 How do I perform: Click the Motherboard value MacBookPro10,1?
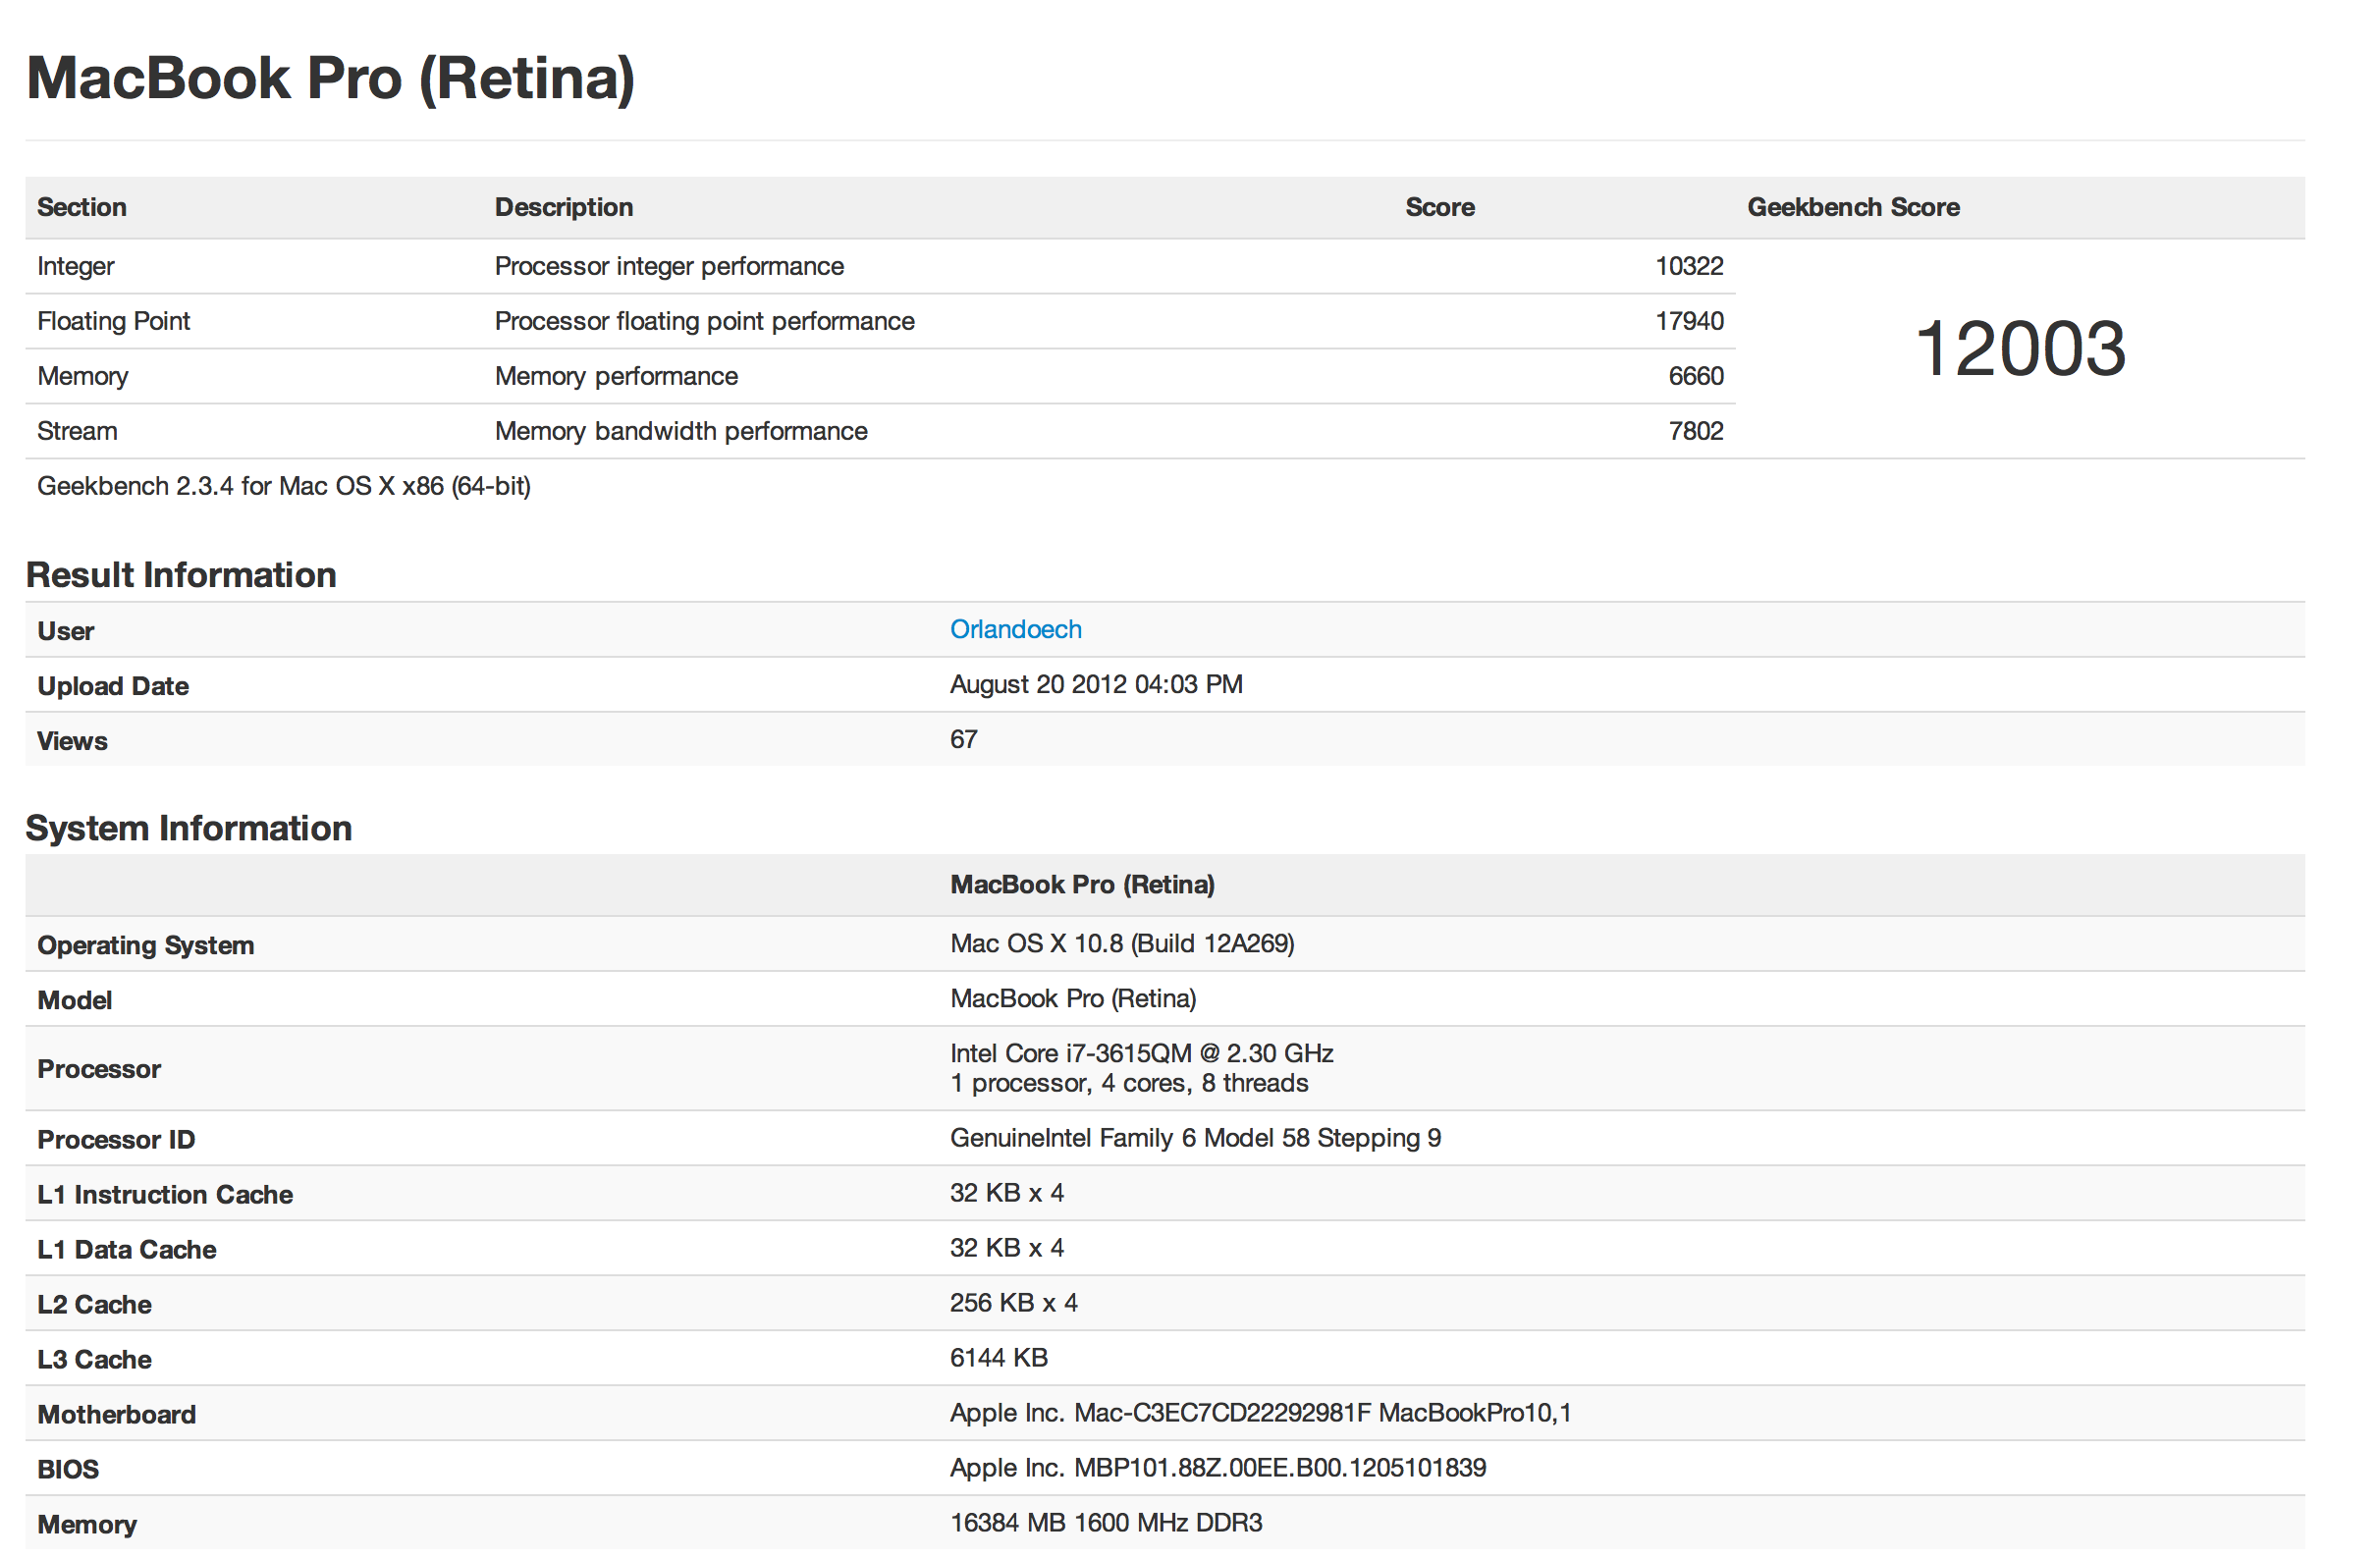[x=1260, y=1413]
